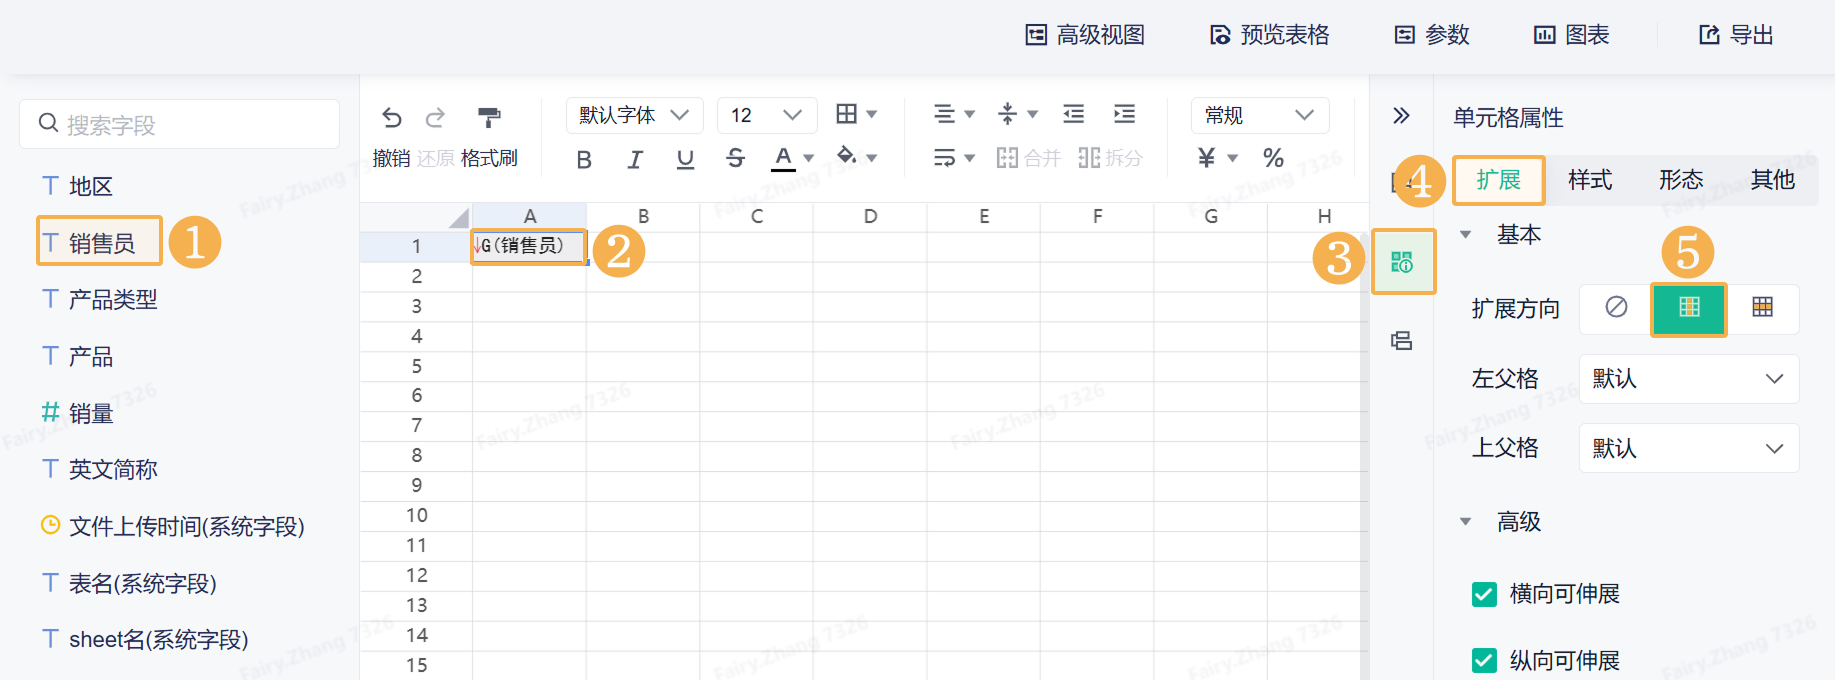Click the cell borders icon
Screen dimensions: 1835x680
tap(846, 114)
